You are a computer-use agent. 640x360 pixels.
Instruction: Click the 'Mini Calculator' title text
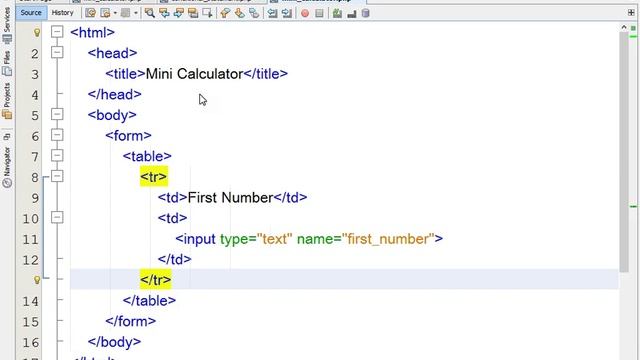[x=194, y=74]
